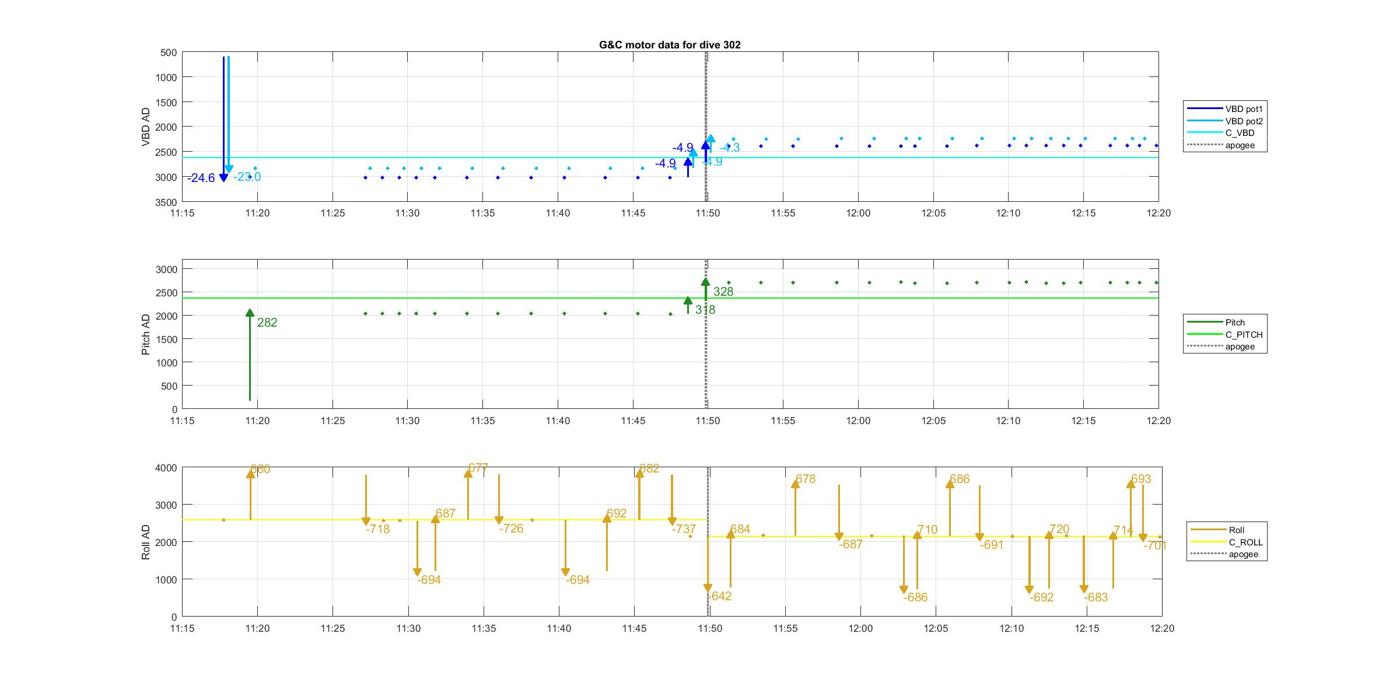Click the '-24.6' VBD move label
The height and width of the screenshot is (693, 1400).
(200, 178)
